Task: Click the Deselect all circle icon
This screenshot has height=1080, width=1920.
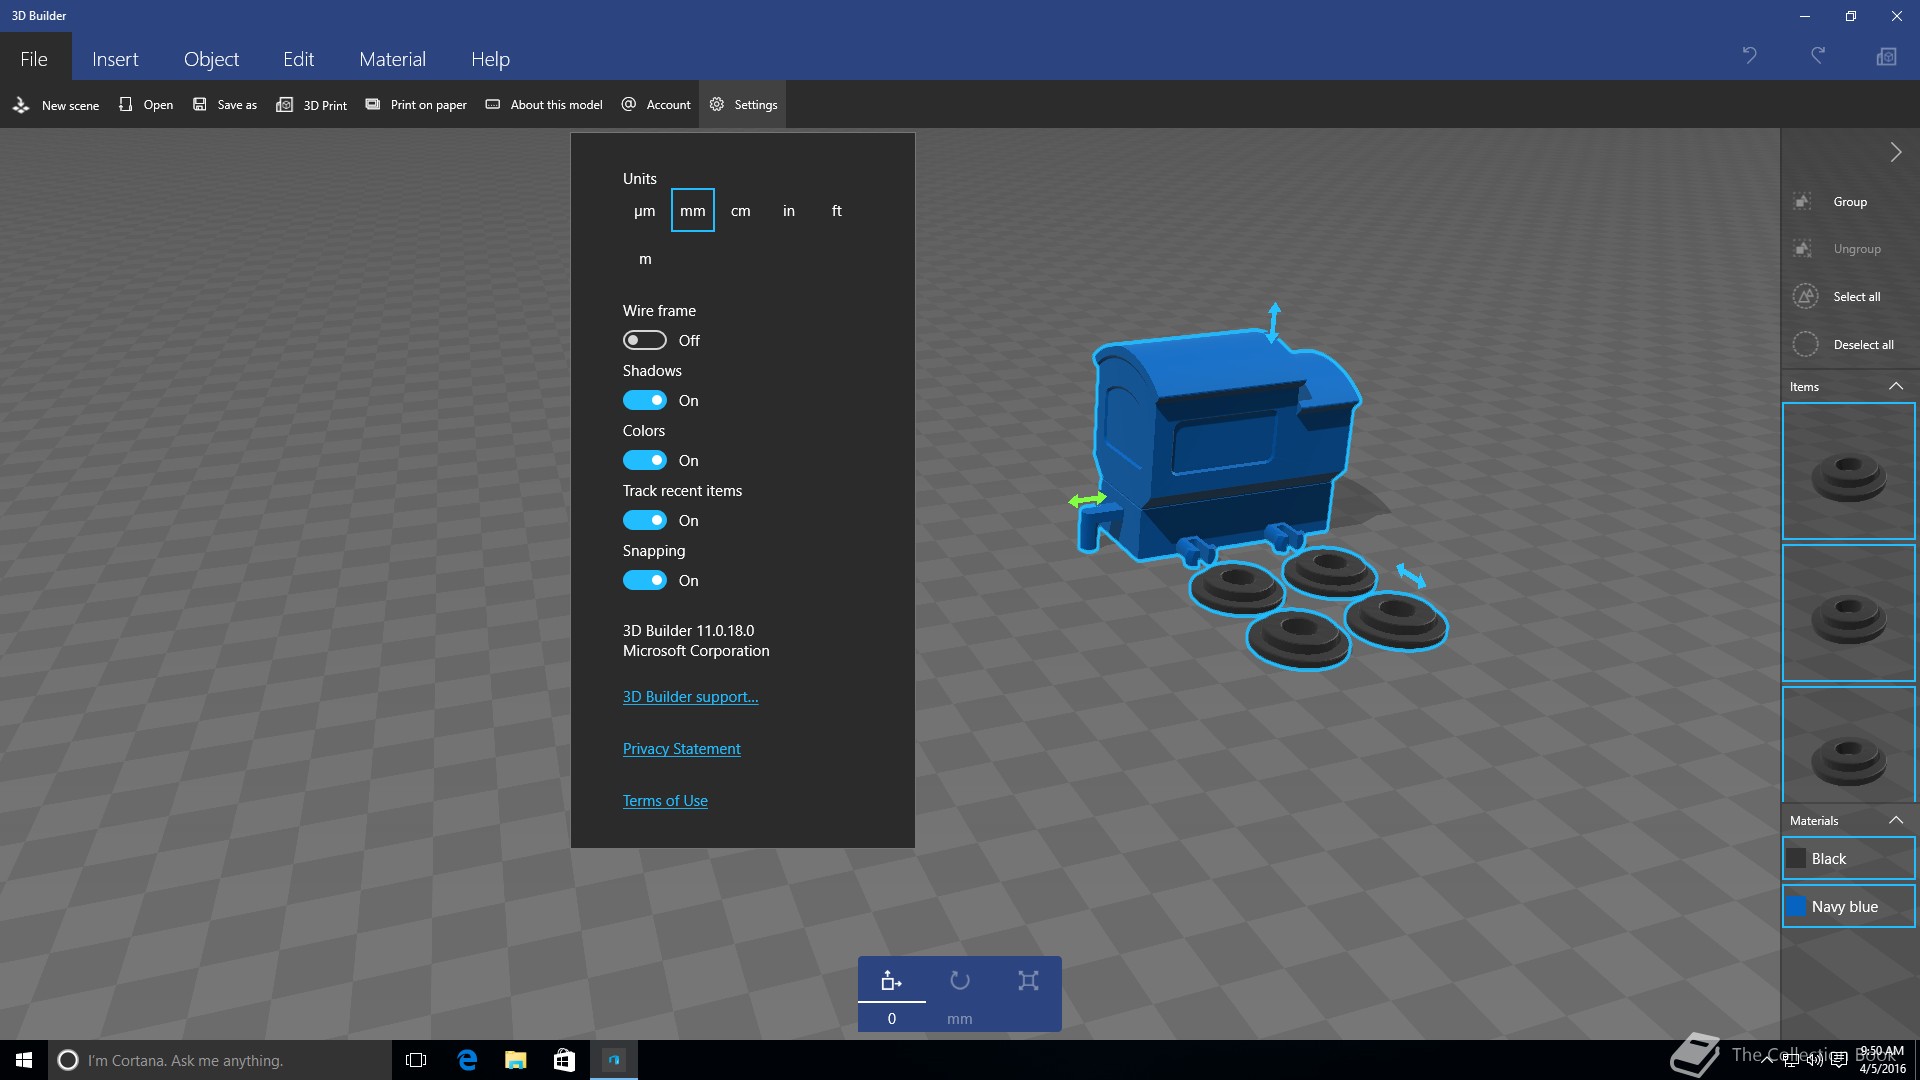Action: [1805, 344]
